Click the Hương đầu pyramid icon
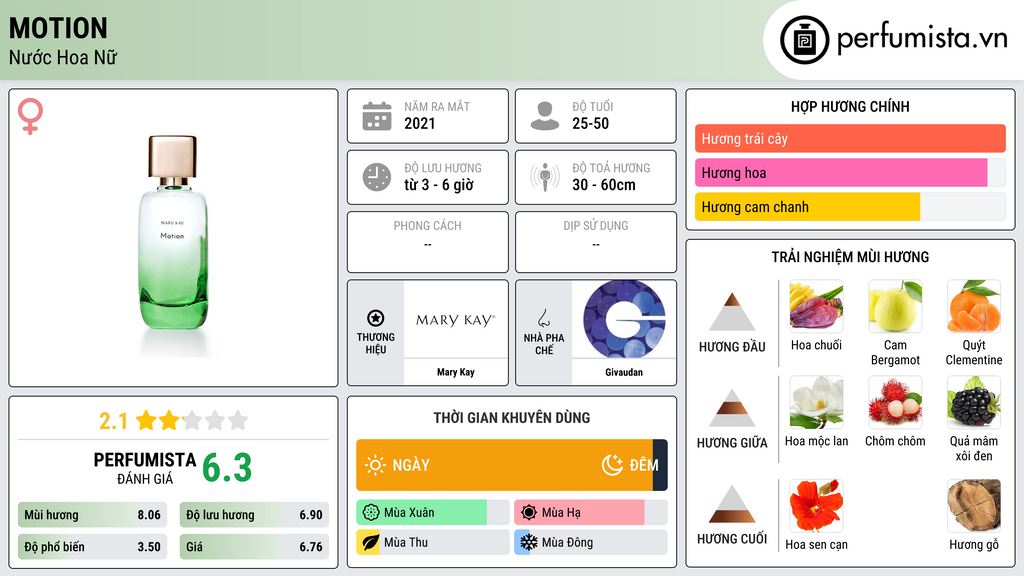 (x=732, y=312)
